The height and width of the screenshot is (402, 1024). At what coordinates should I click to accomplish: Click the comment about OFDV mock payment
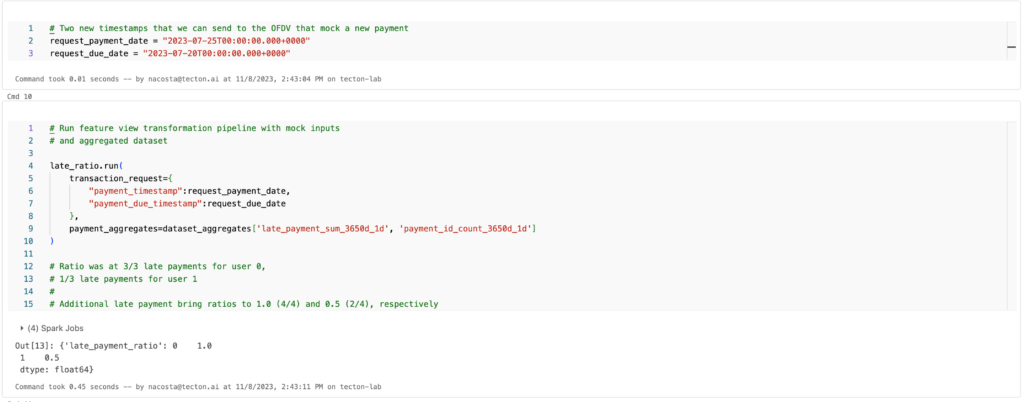tap(229, 29)
